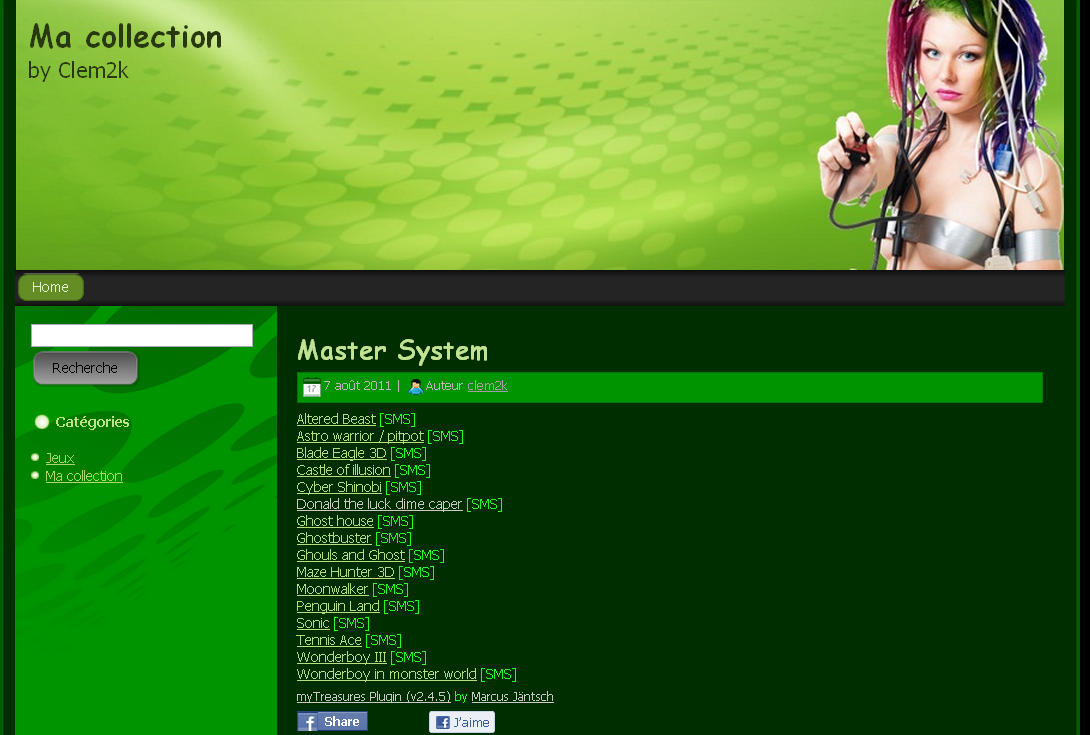The width and height of the screenshot is (1090, 735).
Task: Open the Jeux category link
Action: click(60, 458)
